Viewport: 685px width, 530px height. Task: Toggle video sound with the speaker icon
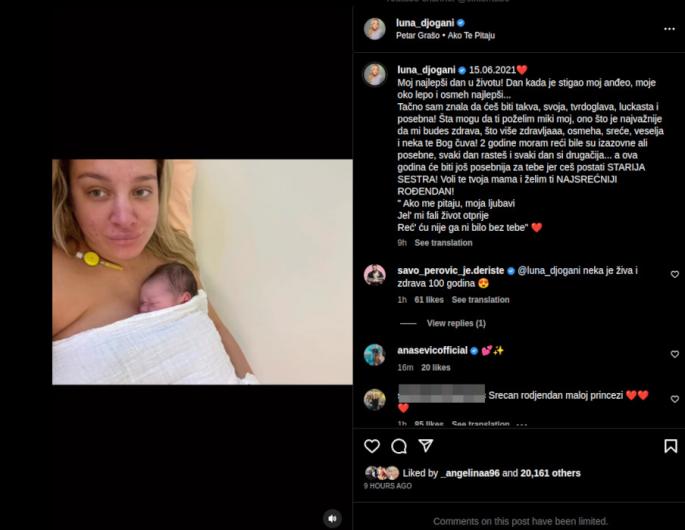(332, 519)
